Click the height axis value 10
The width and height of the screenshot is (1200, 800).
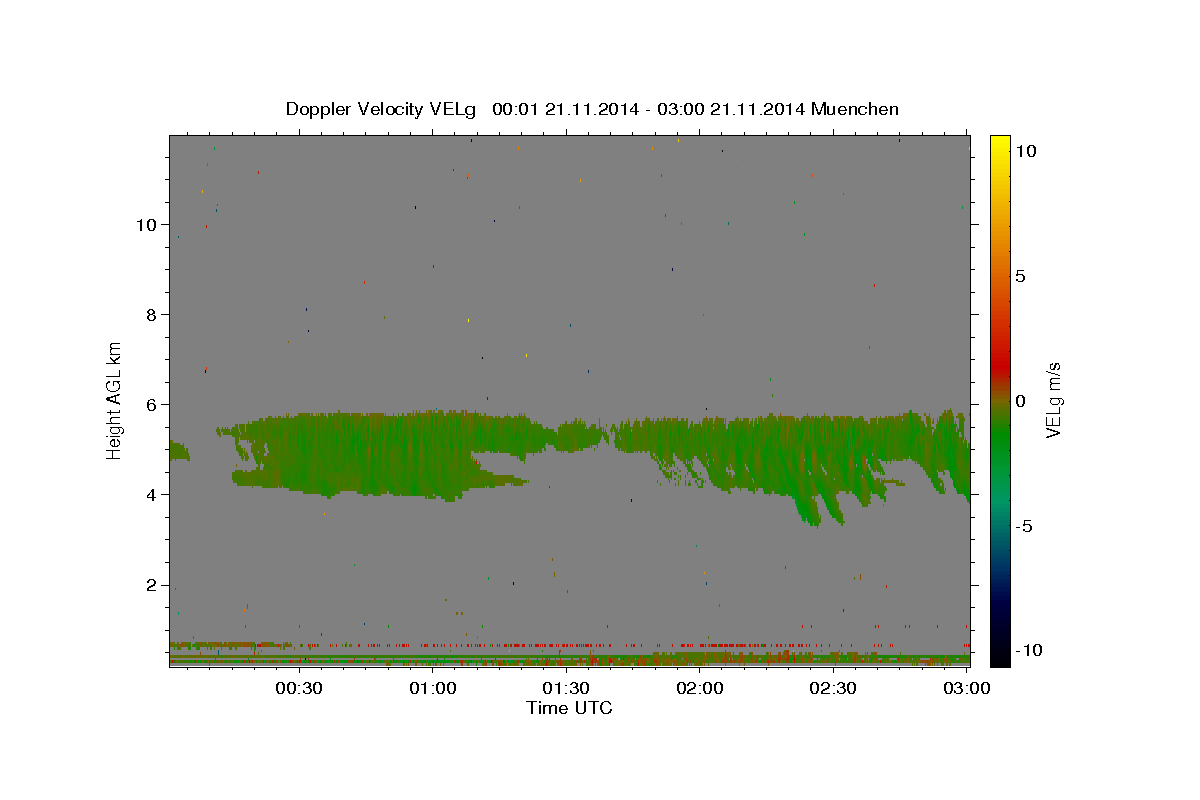pyautogui.click(x=146, y=225)
